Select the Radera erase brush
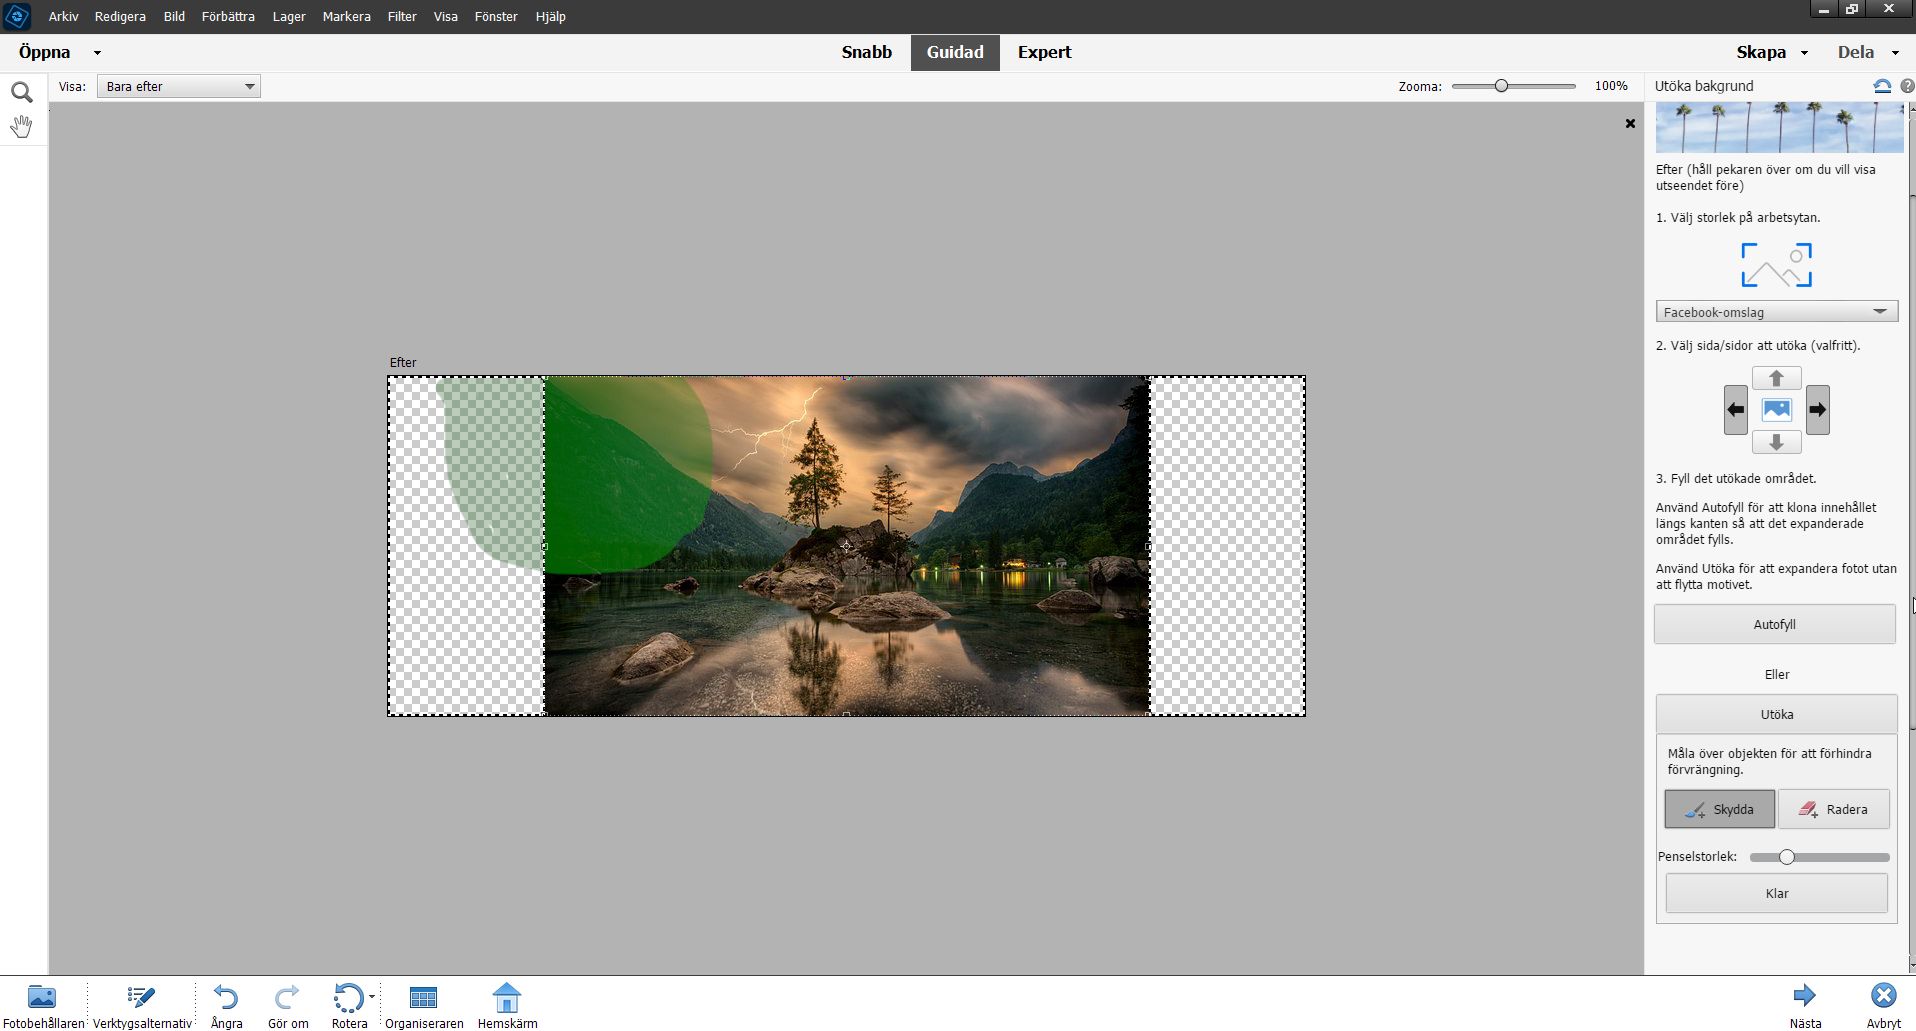Image resolution: width=1916 pixels, height=1031 pixels. point(1834,809)
